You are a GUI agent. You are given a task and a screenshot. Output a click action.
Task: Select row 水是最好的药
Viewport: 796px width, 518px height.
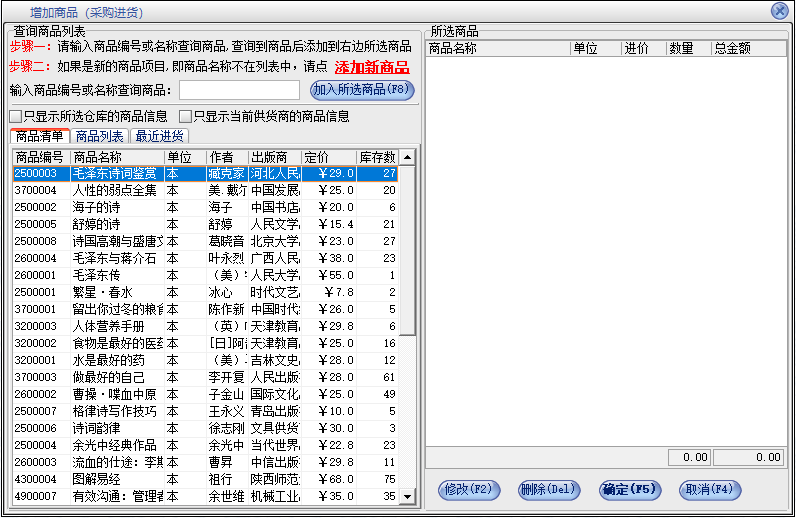[x=205, y=361]
